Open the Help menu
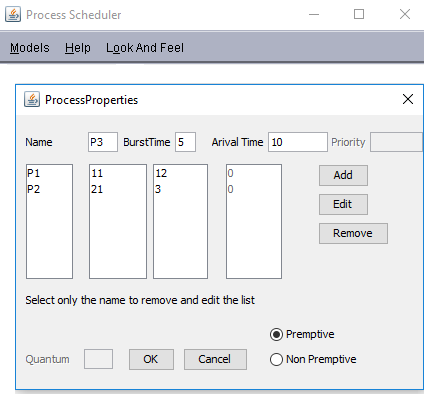The height and width of the screenshot is (394, 424). pos(78,48)
